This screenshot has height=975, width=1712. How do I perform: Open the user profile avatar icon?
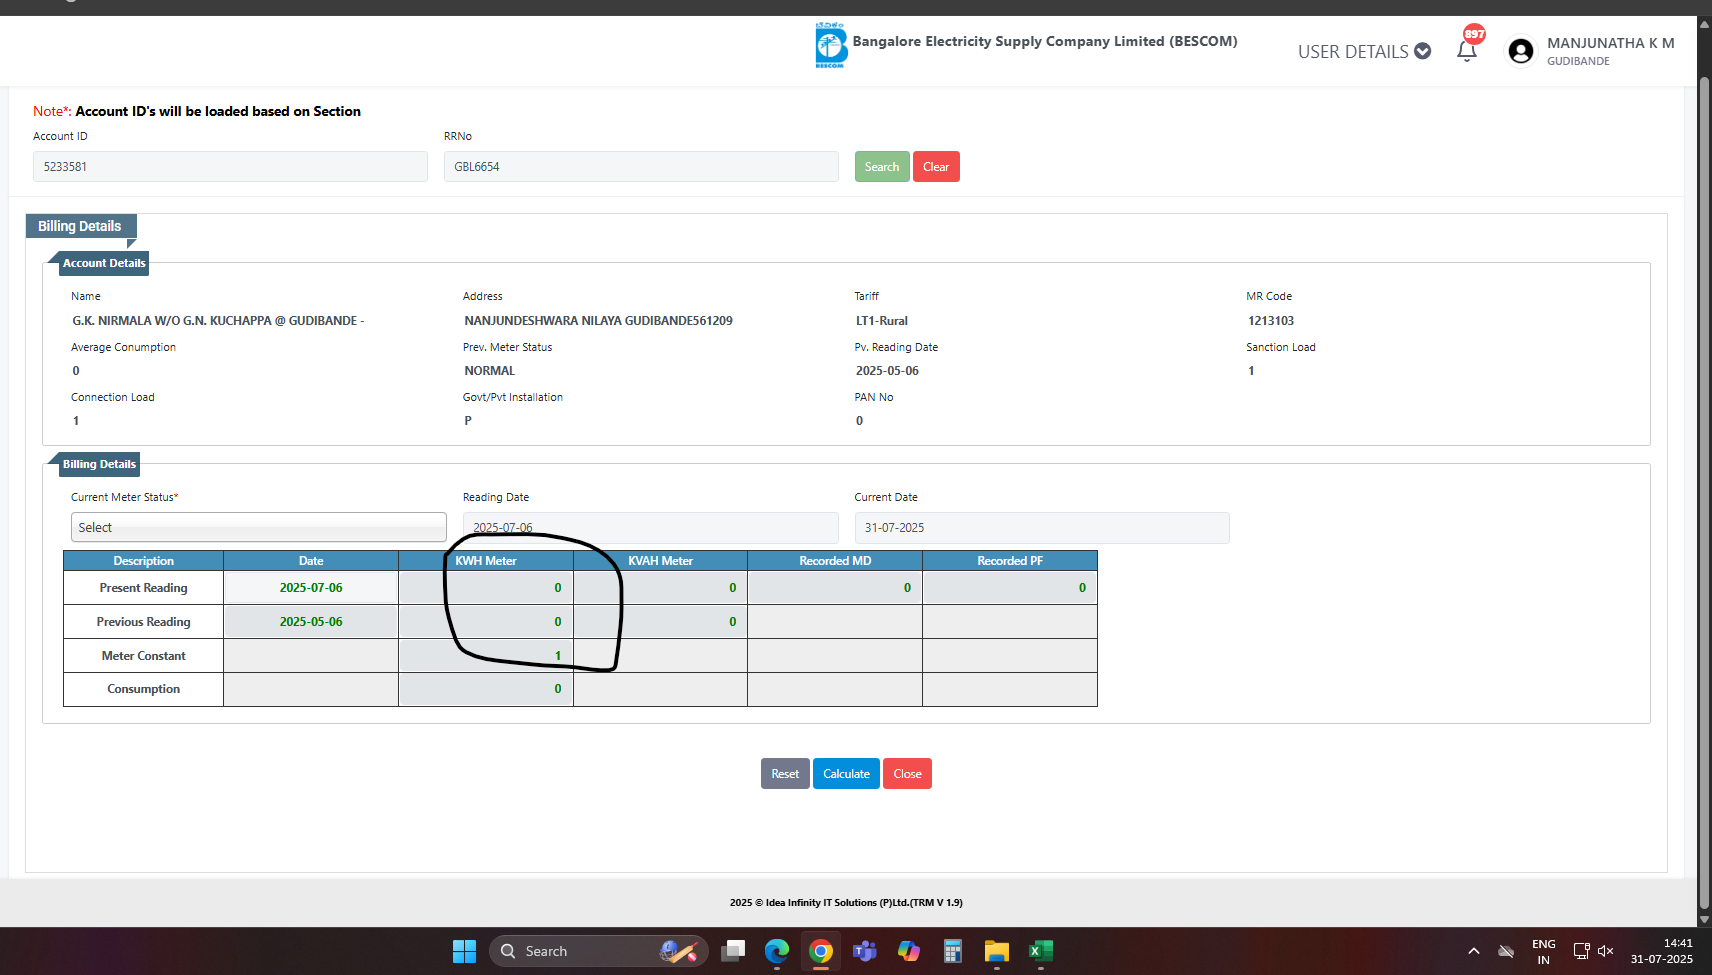[1520, 51]
